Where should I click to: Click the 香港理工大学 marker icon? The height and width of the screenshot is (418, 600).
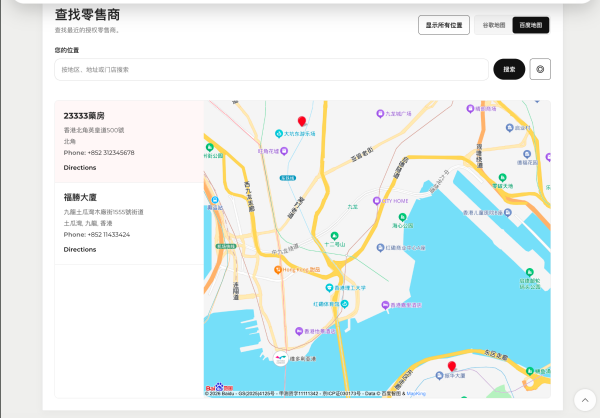[329, 287]
